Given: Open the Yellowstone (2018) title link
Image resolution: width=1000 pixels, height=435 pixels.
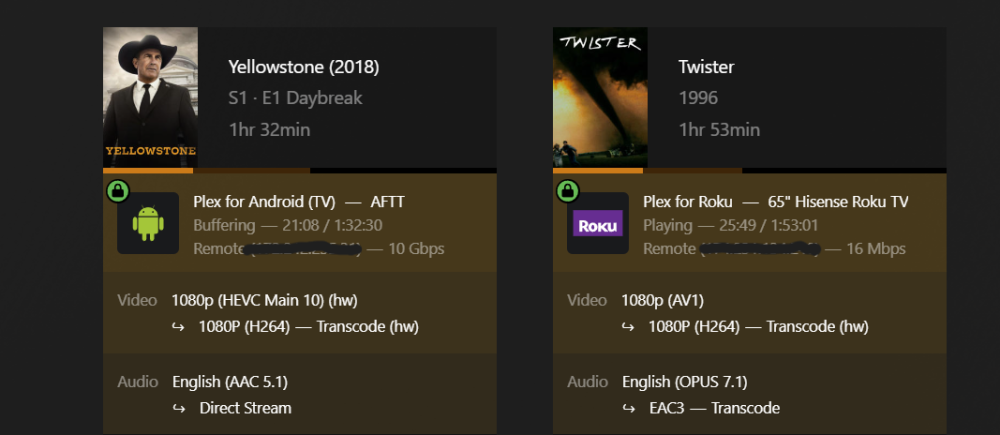Looking at the screenshot, I should [x=304, y=67].
